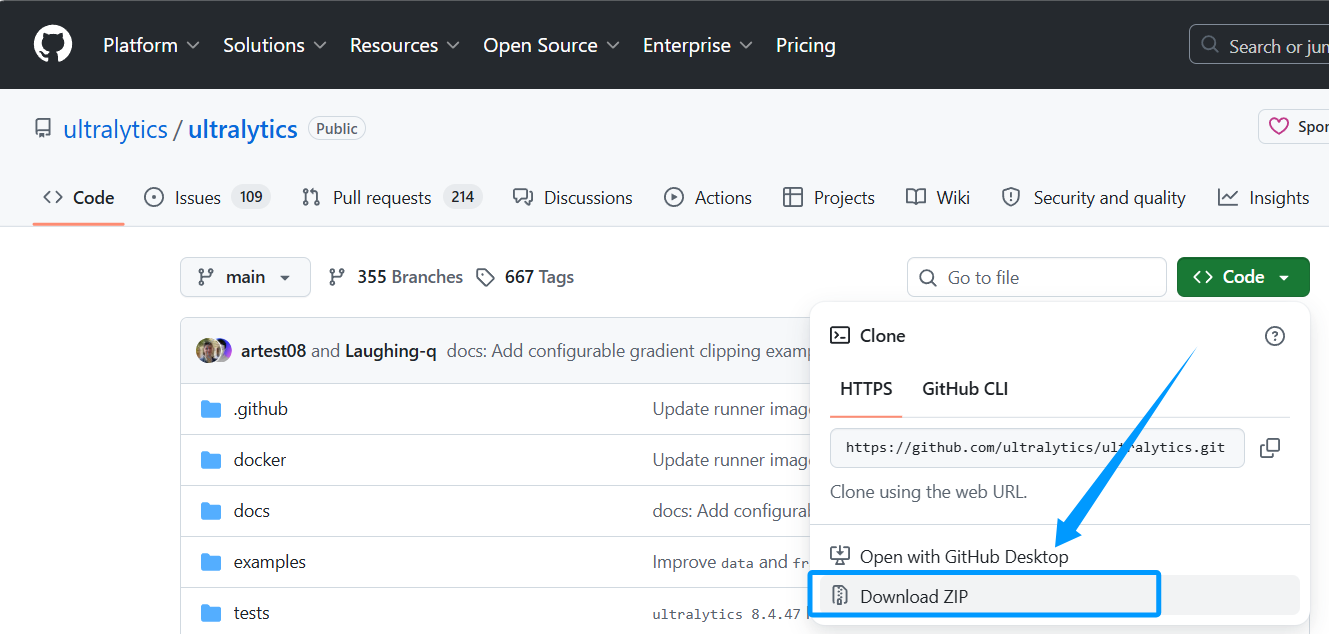The image size is (1329, 634).
Task: Open the docs folder
Action: tap(252, 511)
